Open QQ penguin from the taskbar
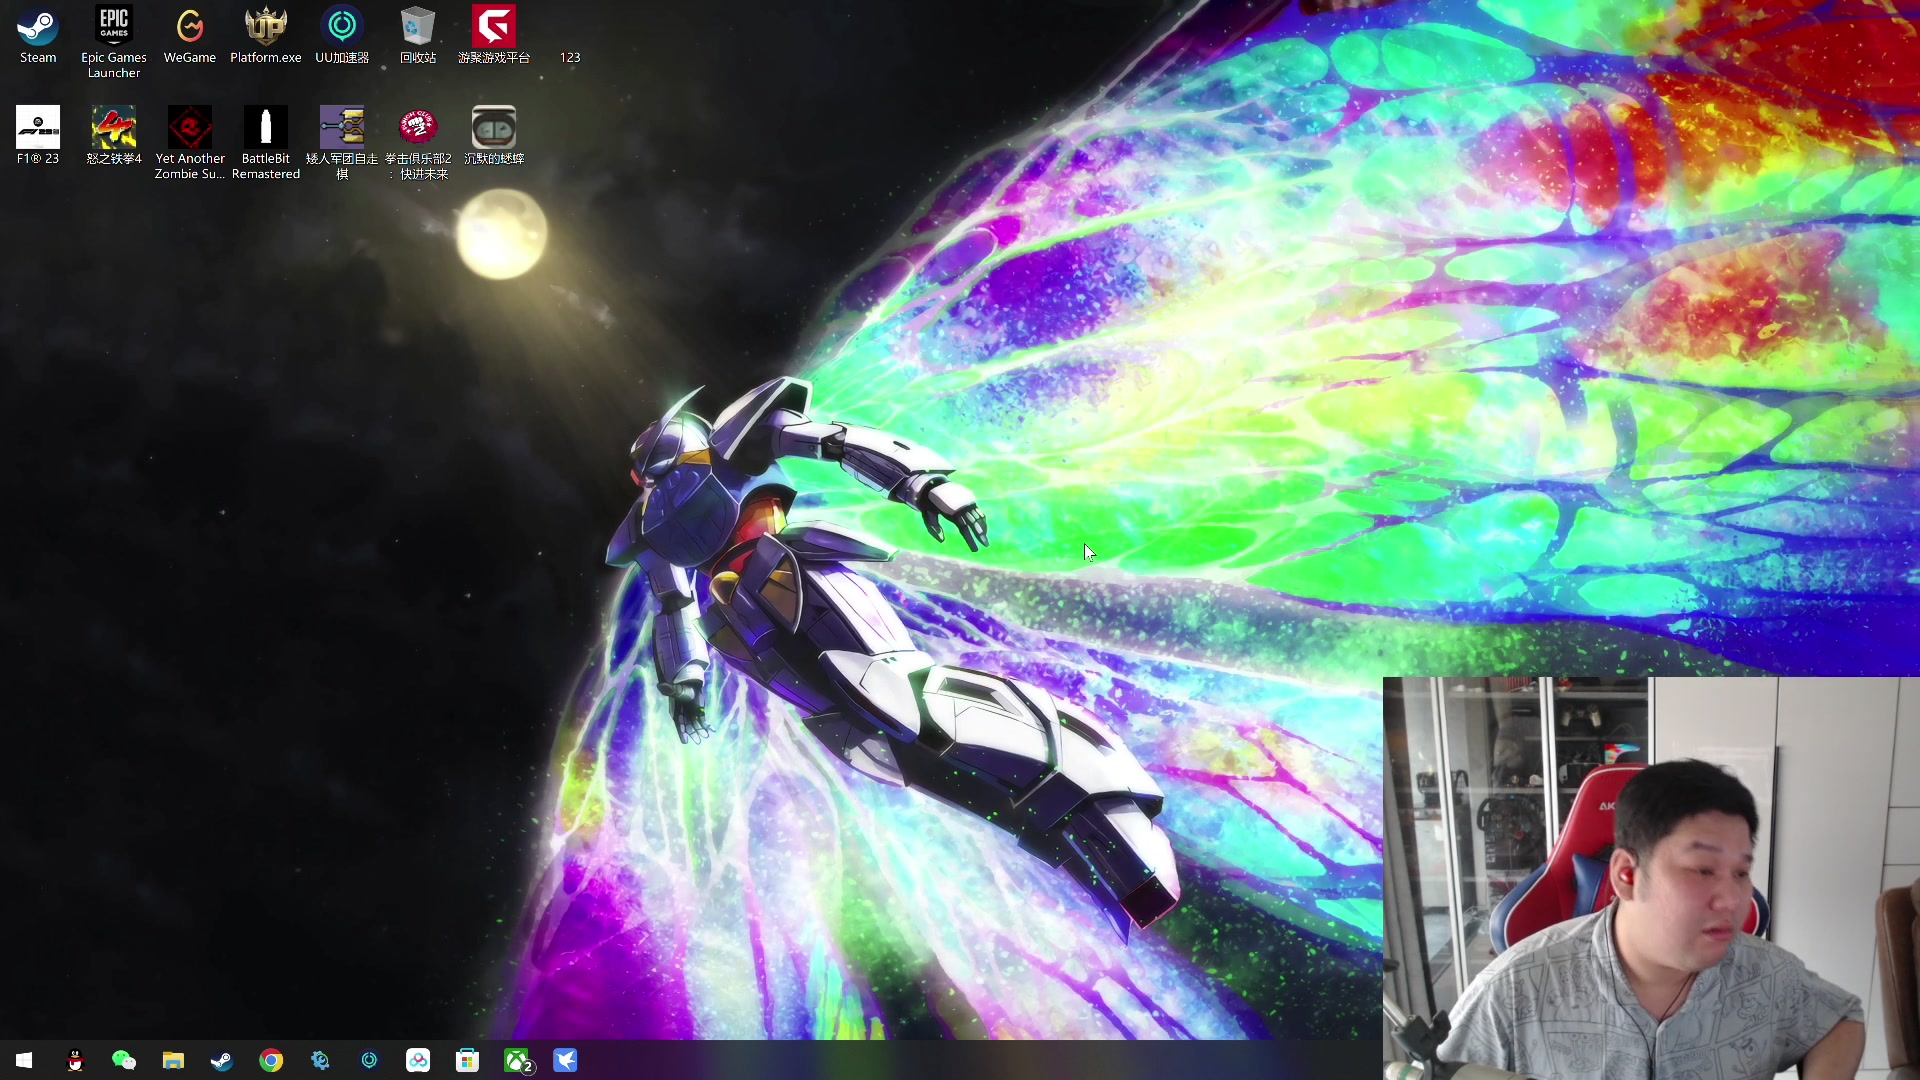Screen dimensions: 1920x1080 tap(75, 1060)
